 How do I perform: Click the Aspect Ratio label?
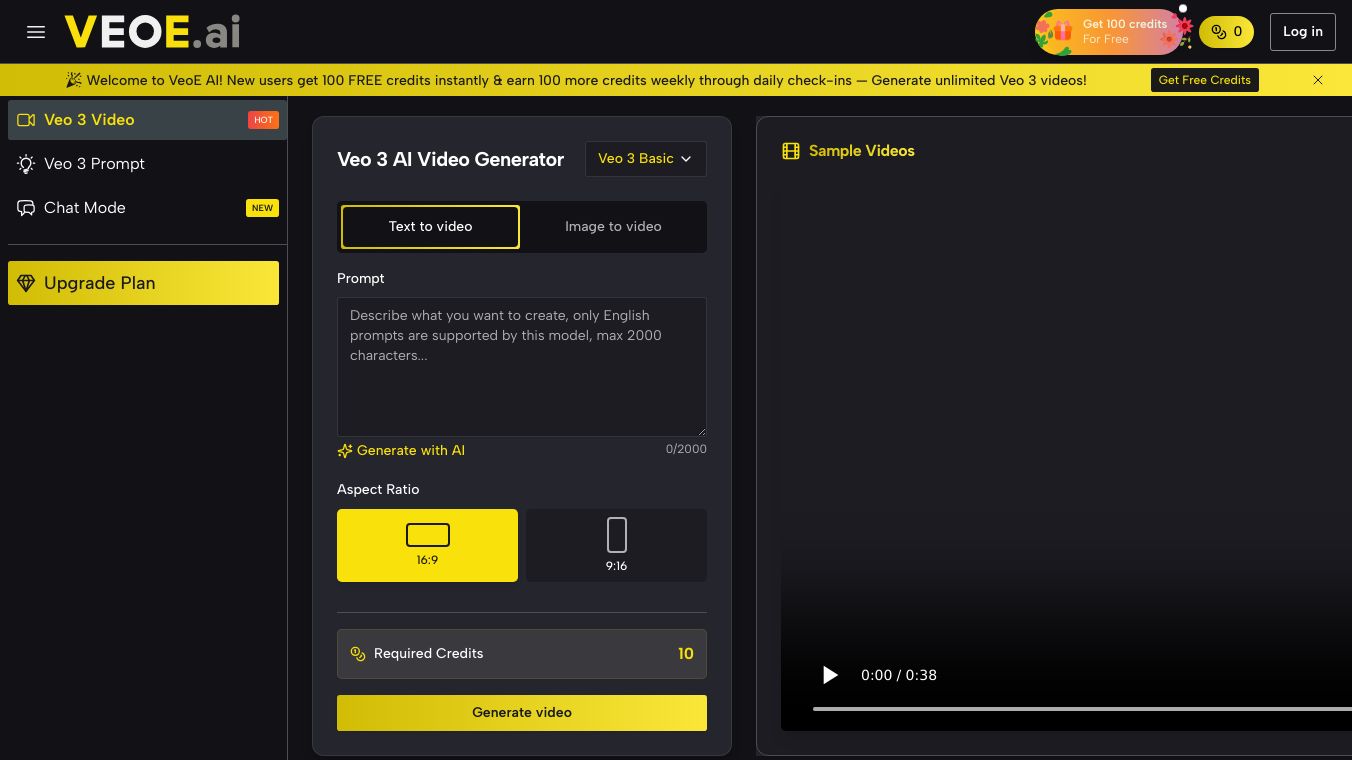tap(378, 489)
